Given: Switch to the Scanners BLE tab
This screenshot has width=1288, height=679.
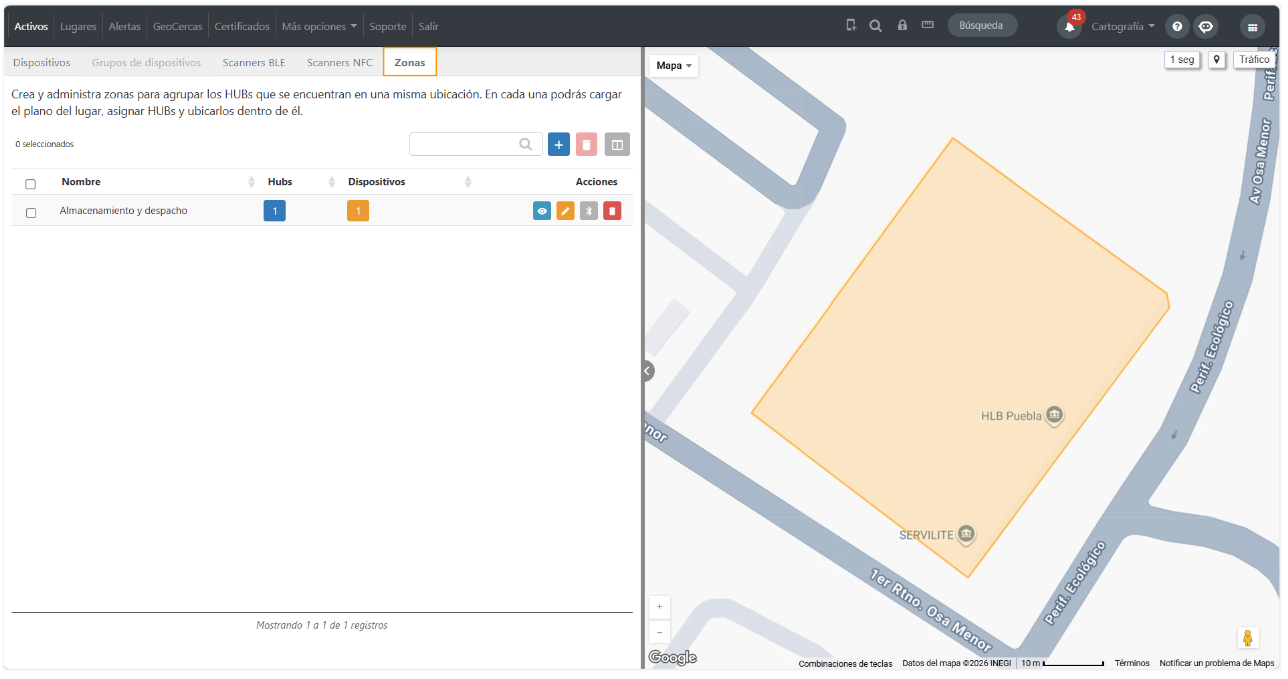Looking at the screenshot, I should 254,62.
